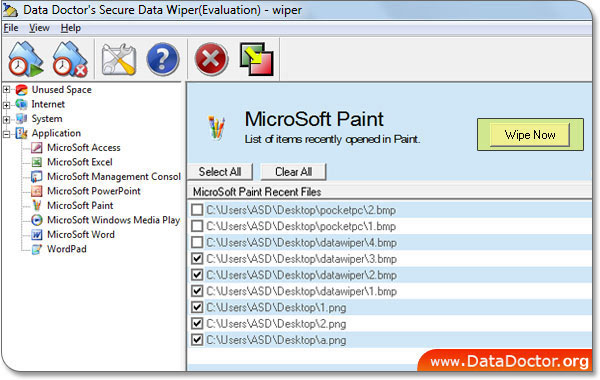Click the System computer tree icon

click(x=21, y=119)
